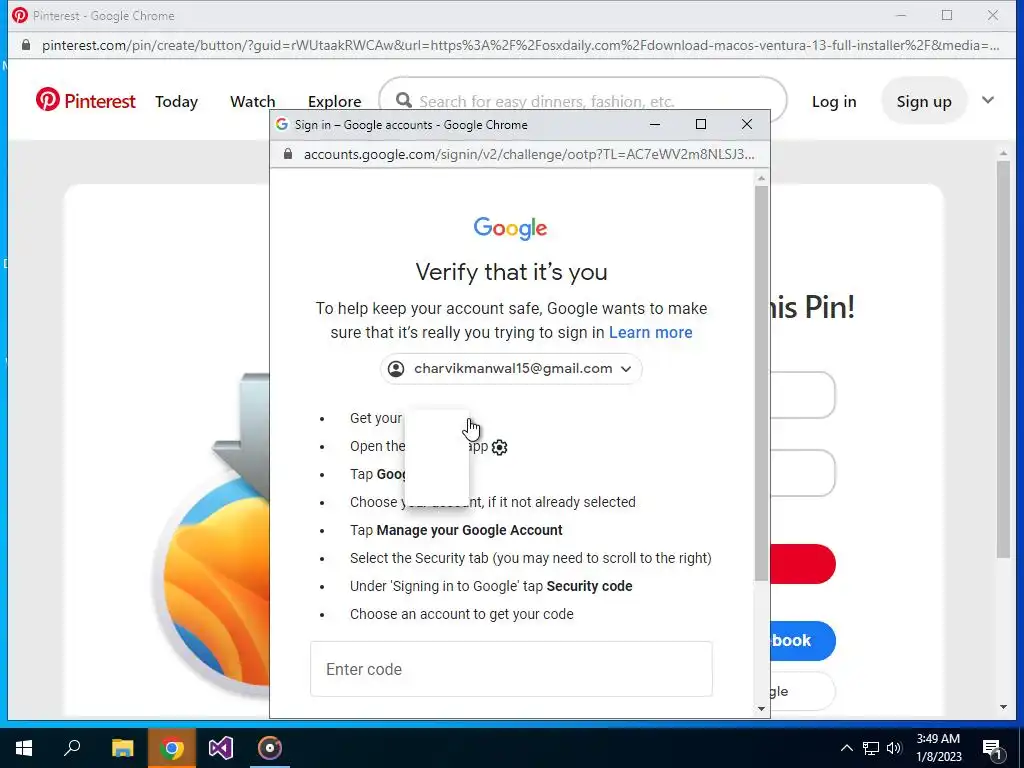Click the 'Verify that it's you' heading

click(511, 272)
